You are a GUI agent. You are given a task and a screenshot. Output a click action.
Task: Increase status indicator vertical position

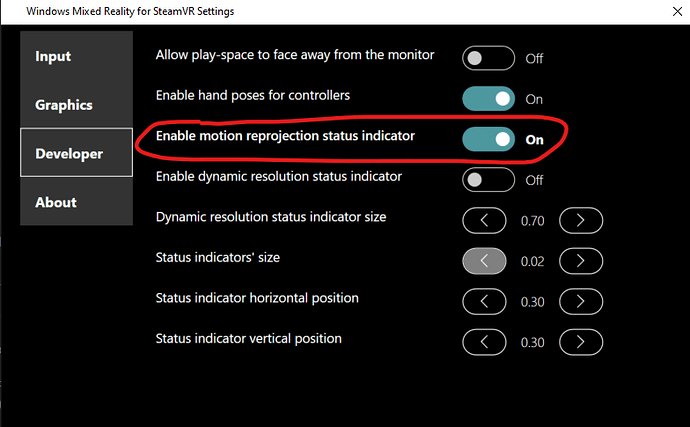580,342
